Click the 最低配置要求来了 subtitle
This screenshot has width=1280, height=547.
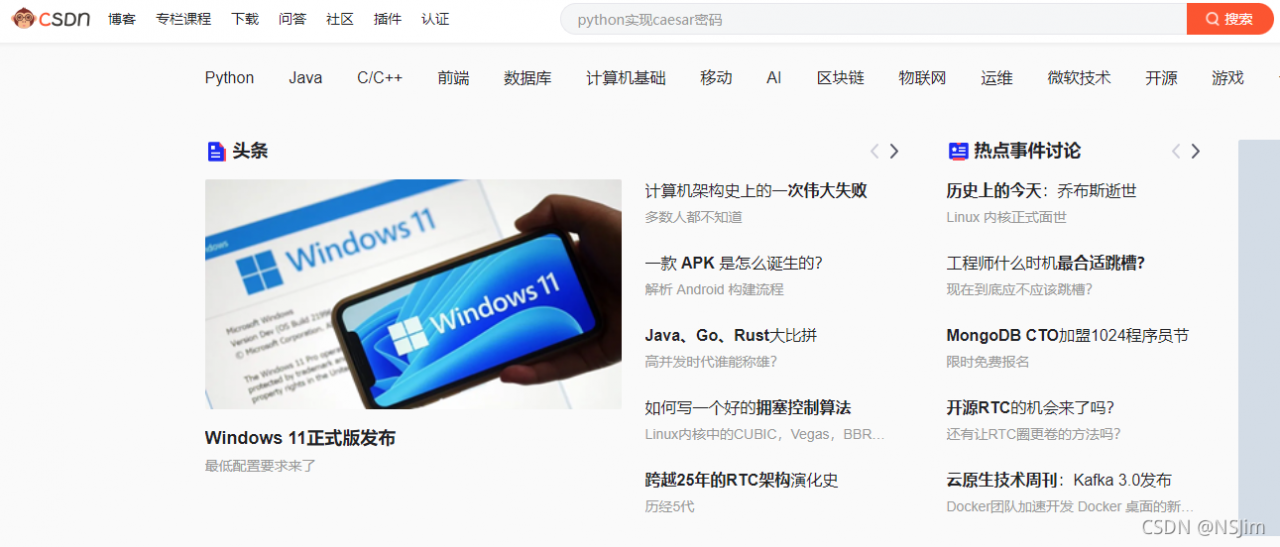tap(260, 466)
